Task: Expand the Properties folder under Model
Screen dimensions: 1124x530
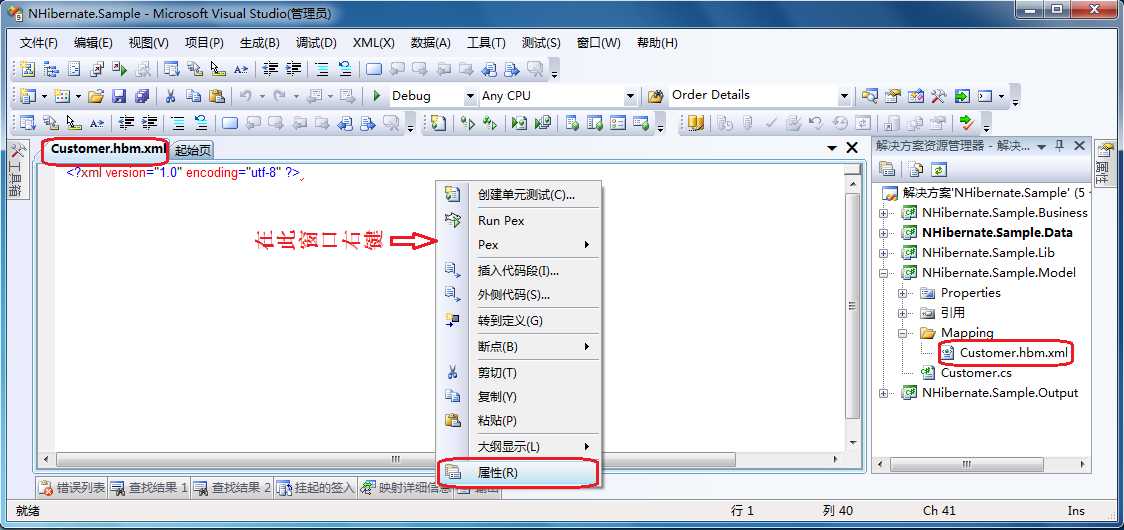Action: [902, 293]
